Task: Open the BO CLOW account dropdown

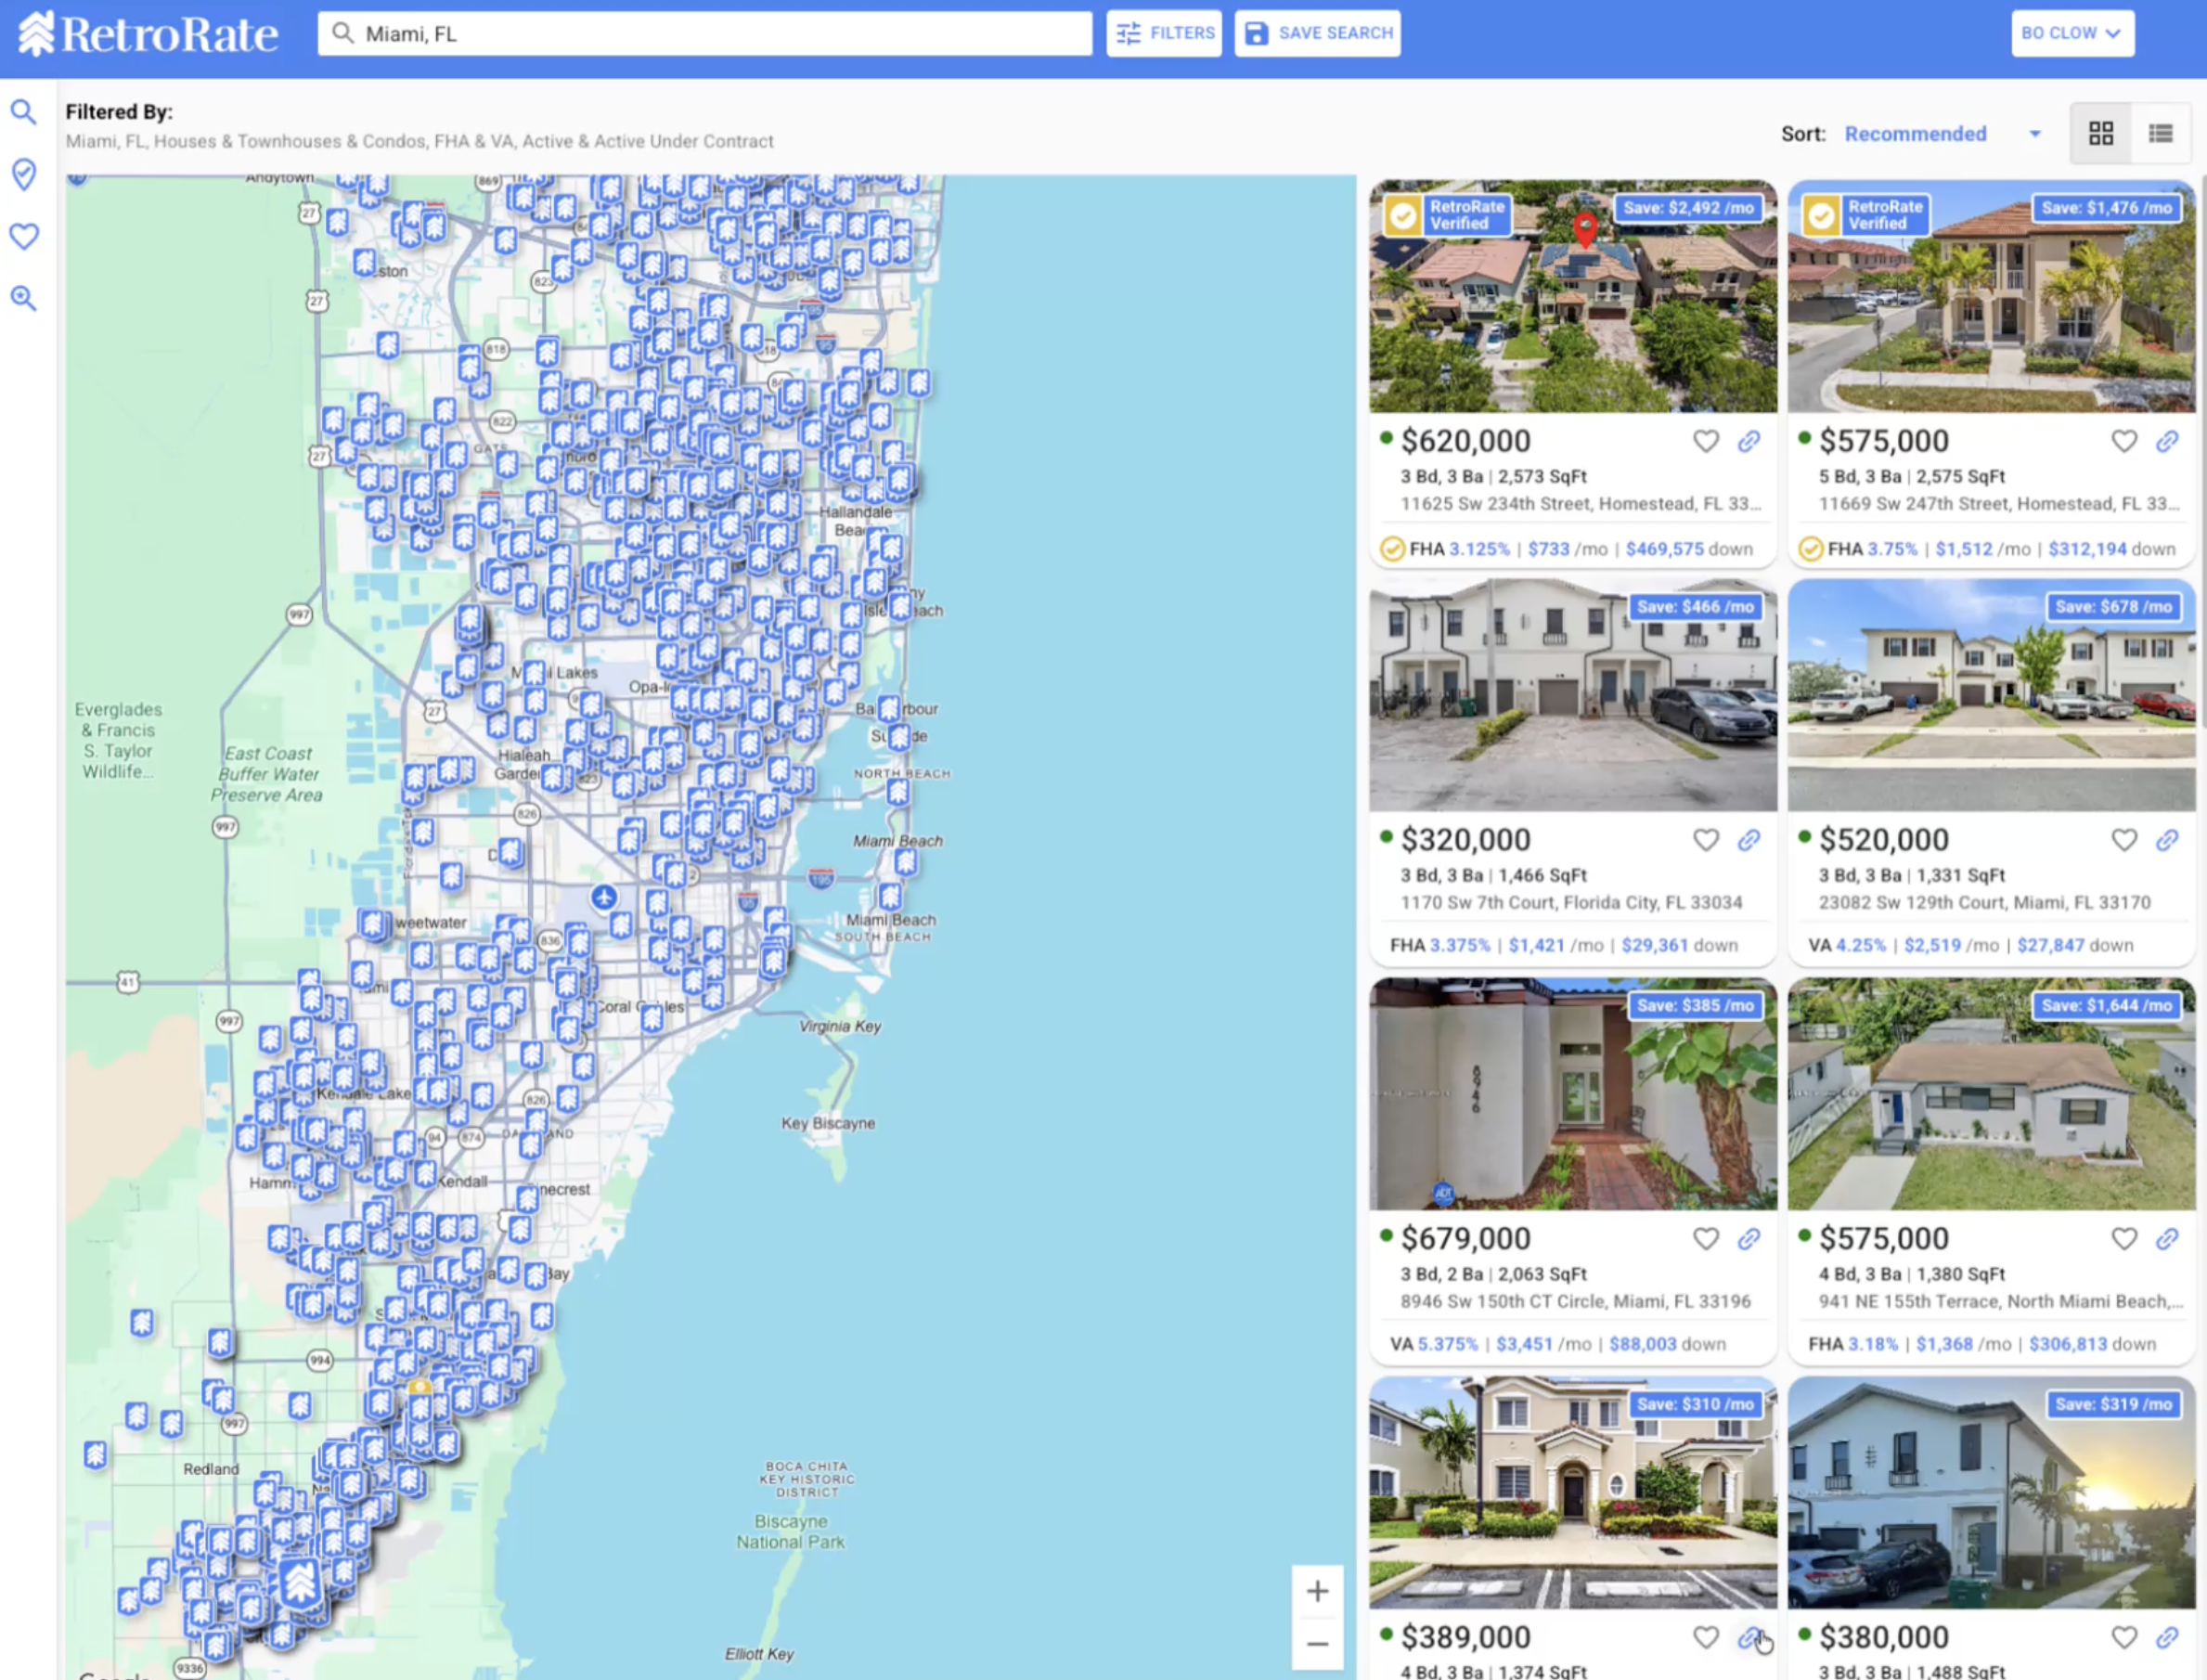Action: 2072,33
